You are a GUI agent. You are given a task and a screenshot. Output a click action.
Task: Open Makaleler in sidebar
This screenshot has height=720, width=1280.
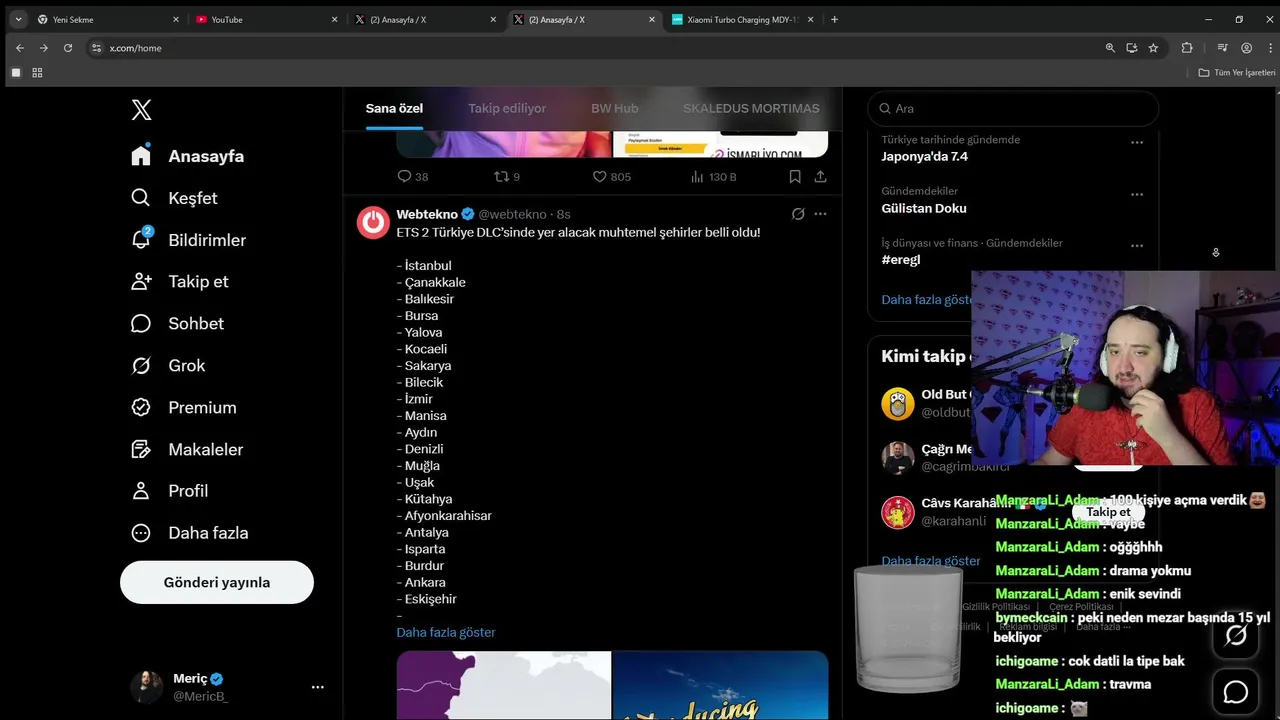187,449
